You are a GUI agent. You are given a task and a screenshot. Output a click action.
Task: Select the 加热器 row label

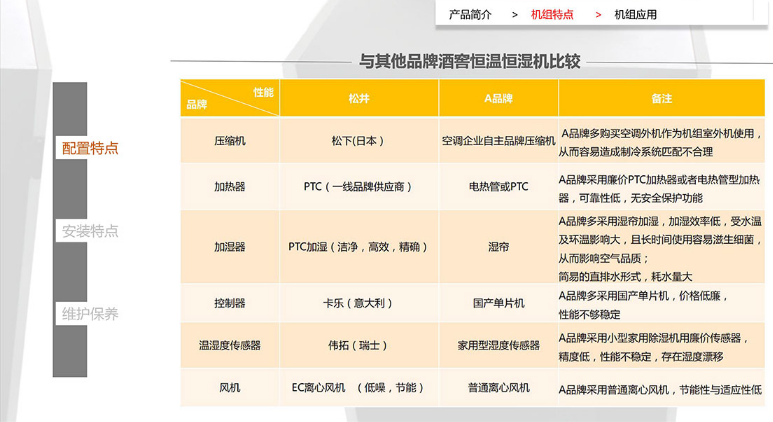[229, 186]
